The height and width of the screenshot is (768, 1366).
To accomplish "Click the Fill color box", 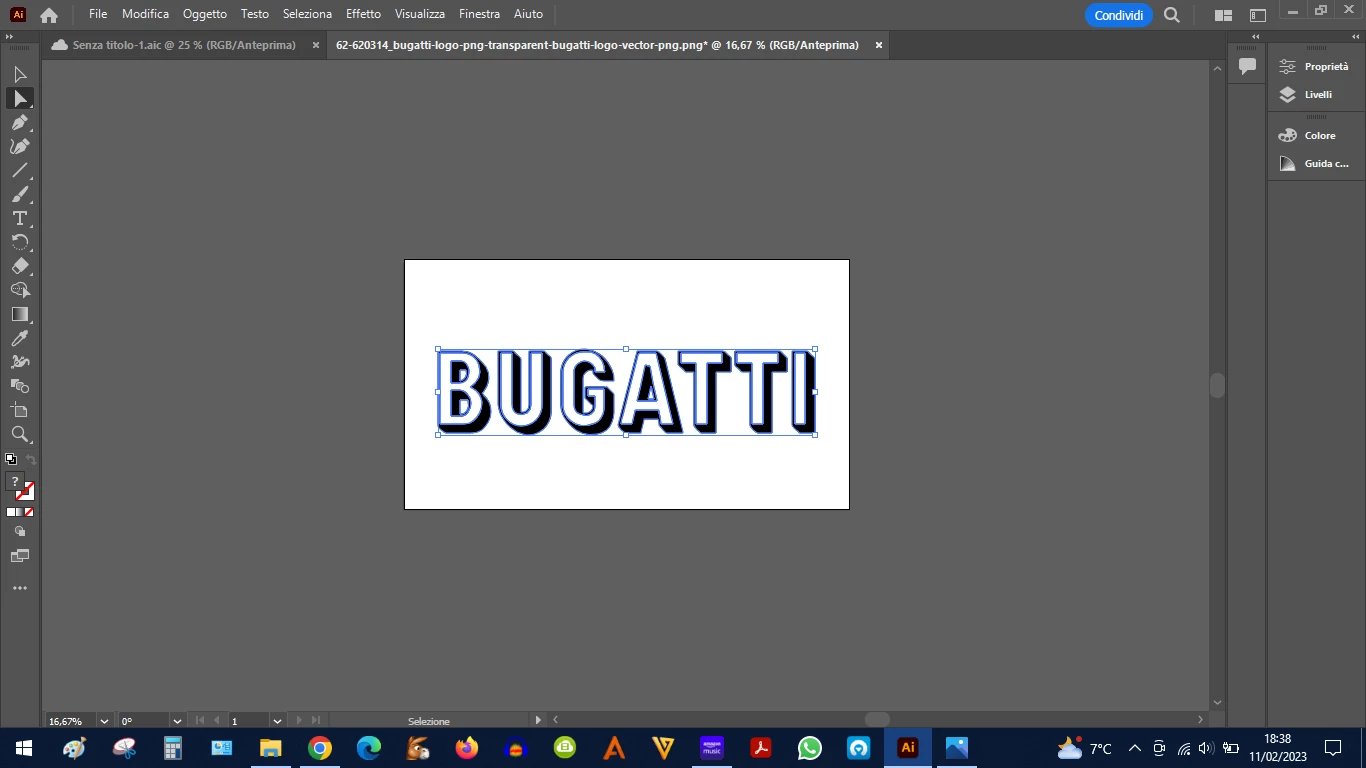I will click(x=15, y=482).
